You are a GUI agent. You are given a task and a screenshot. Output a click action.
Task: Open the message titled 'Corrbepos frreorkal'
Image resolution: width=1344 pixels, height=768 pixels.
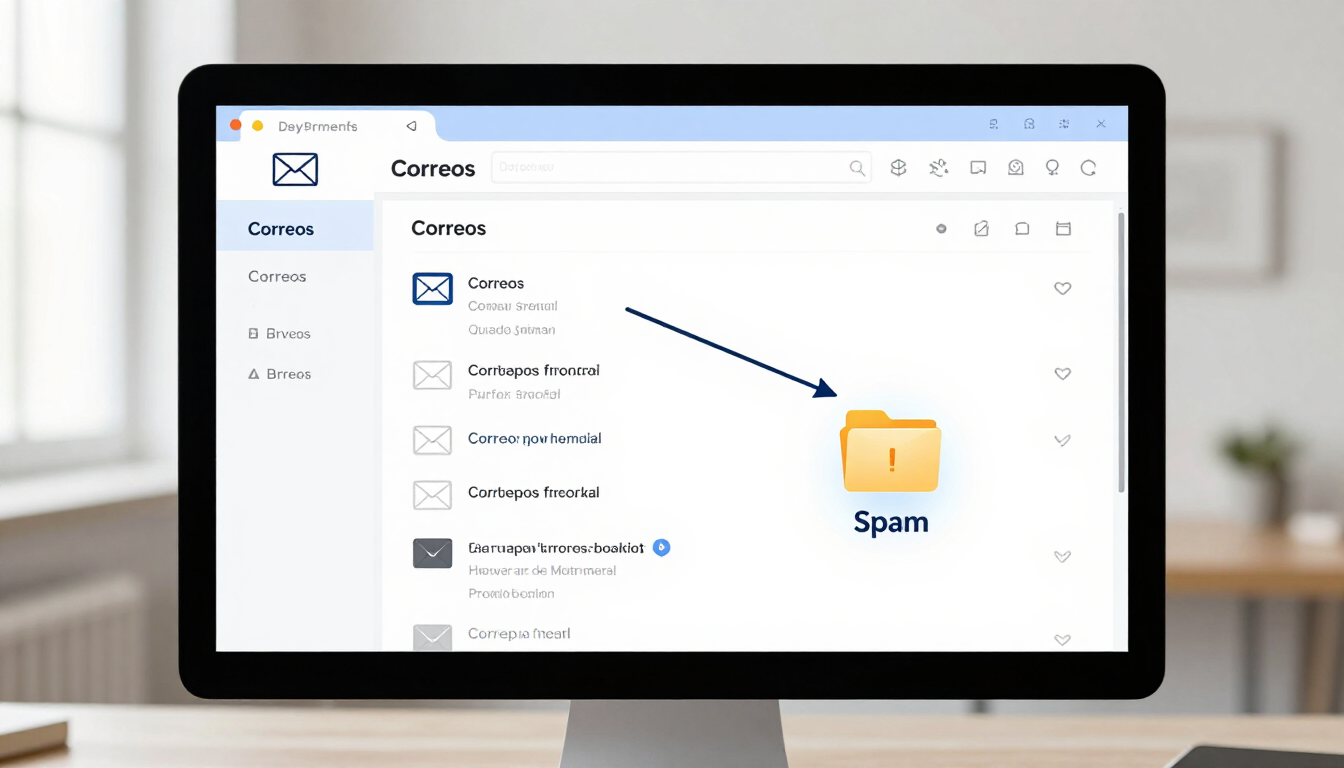(533, 492)
